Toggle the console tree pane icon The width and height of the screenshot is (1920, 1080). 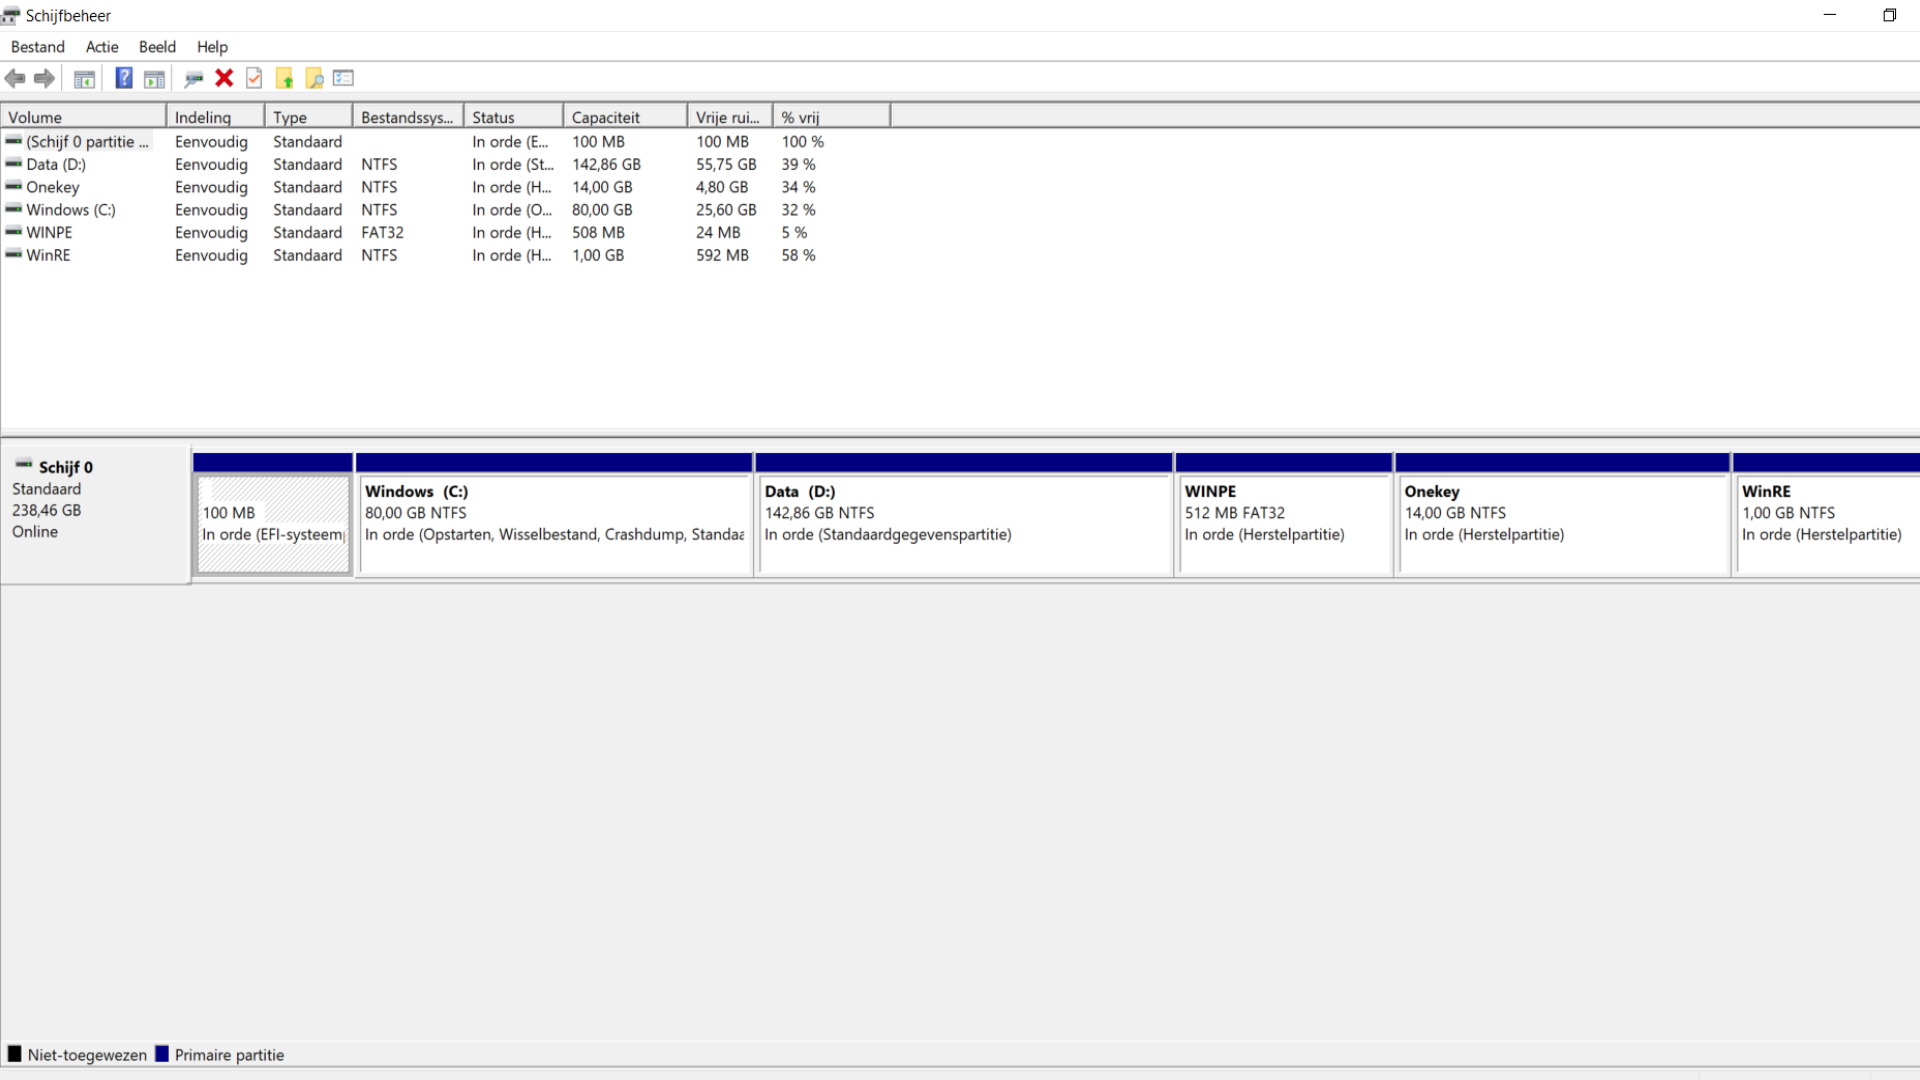[85, 79]
